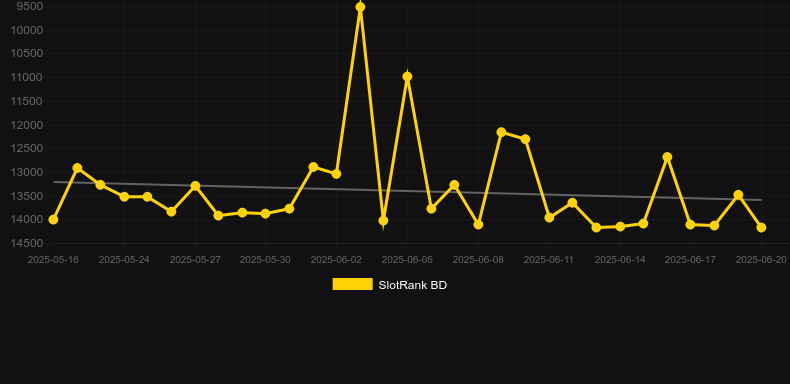Click the 11000 y-axis label
Image resolution: width=790 pixels, height=384 pixels.
(x=27, y=78)
